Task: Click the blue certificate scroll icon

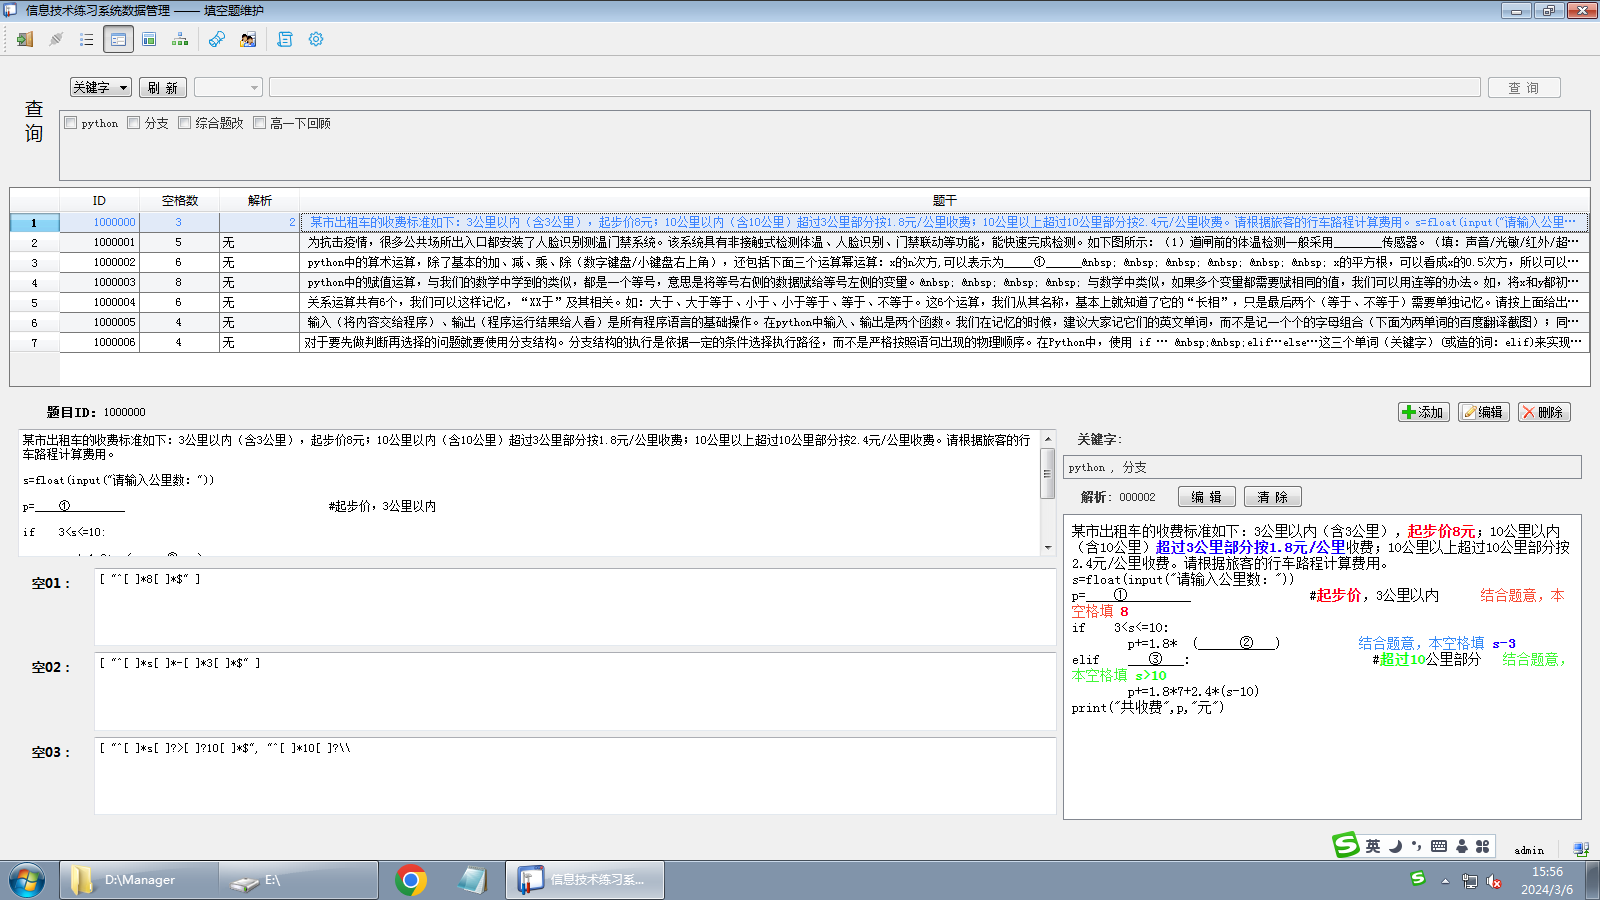Action: (x=217, y=39)
